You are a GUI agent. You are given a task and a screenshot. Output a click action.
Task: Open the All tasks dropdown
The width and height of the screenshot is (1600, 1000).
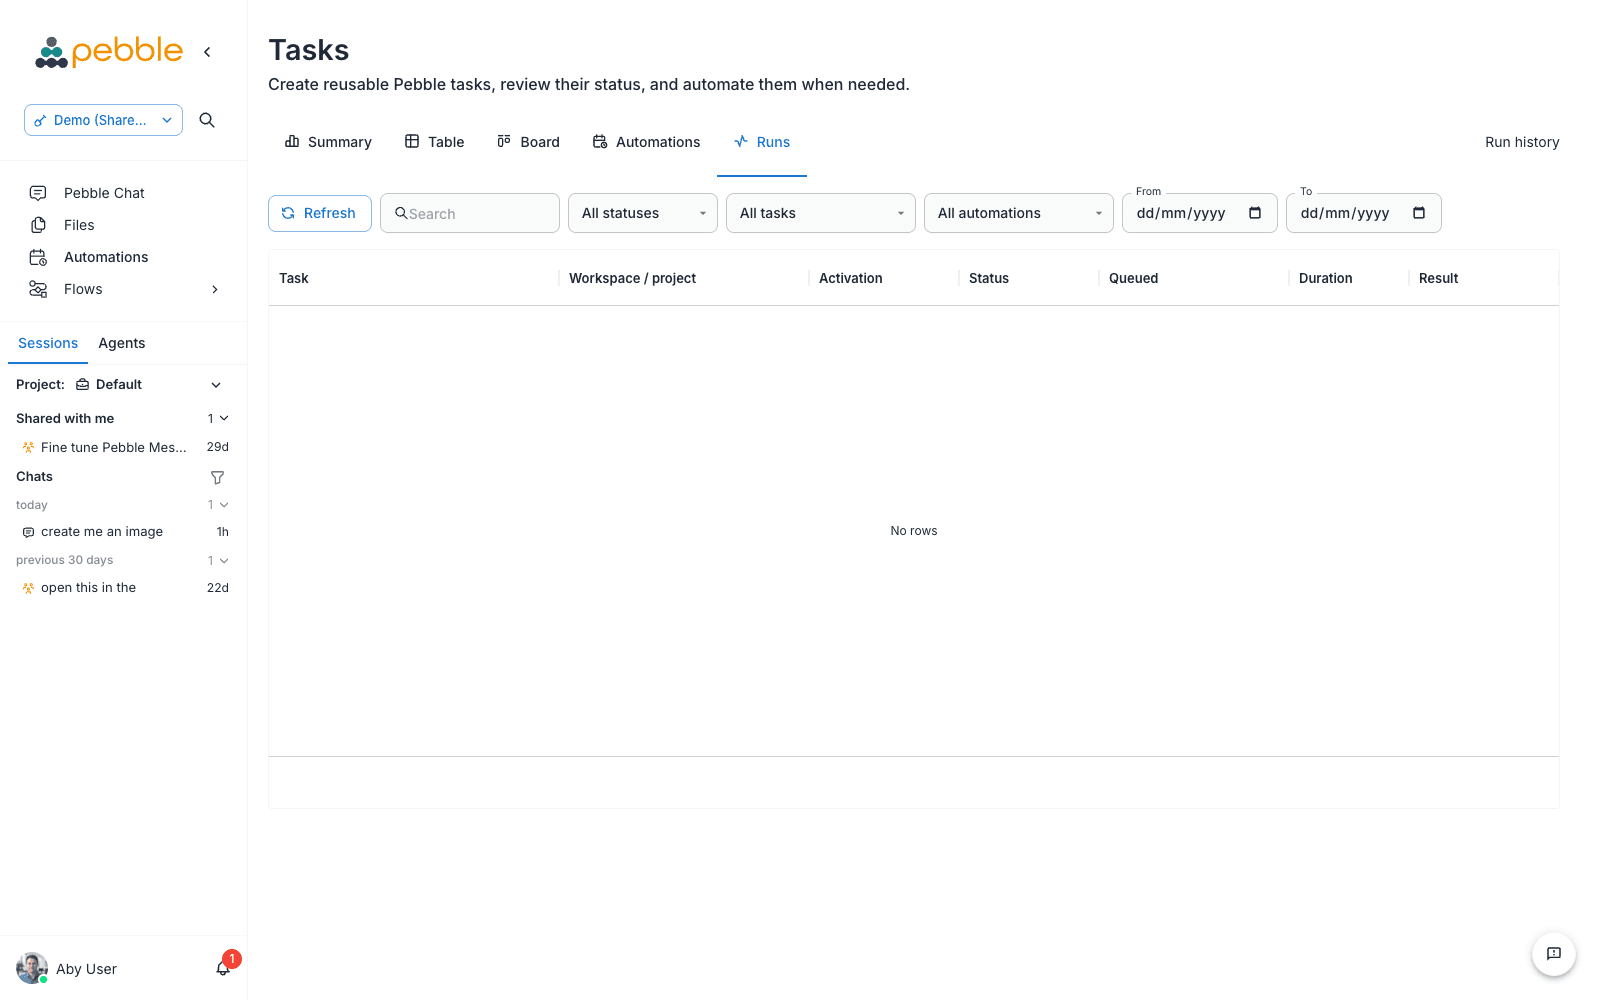[x=821, y=213]
